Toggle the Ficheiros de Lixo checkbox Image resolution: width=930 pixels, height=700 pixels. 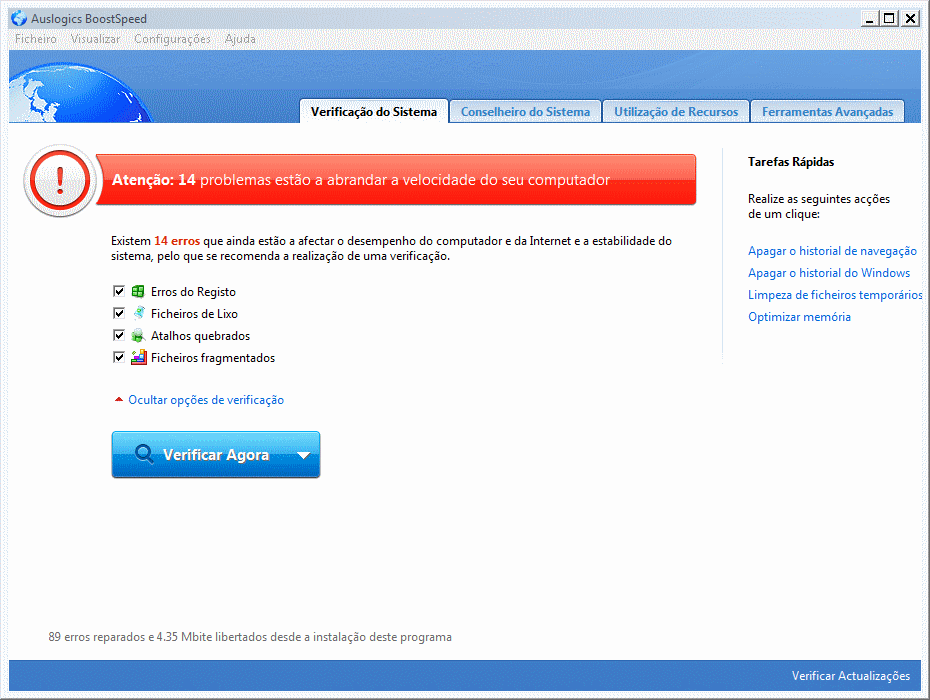(x=119, y=314)
